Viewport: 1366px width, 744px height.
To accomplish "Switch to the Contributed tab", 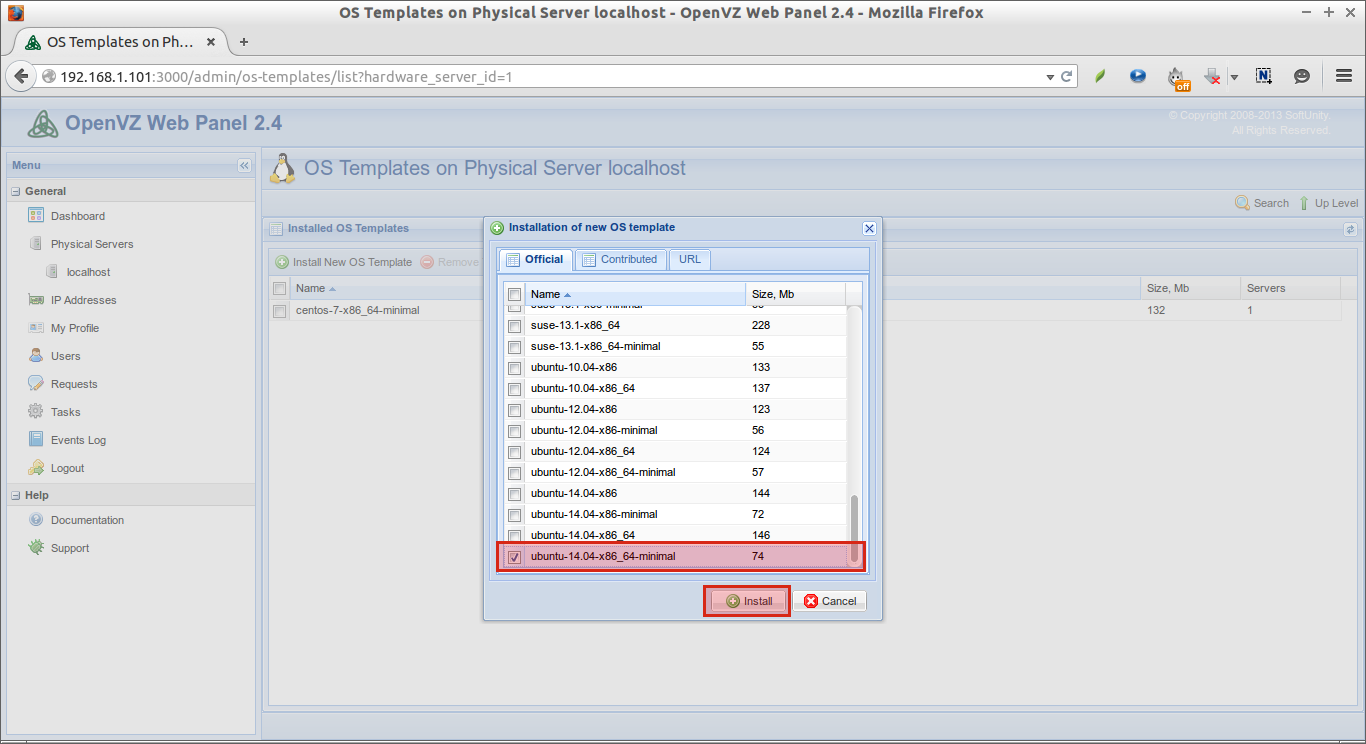I will pyautogui.click(x=620, y=260).
